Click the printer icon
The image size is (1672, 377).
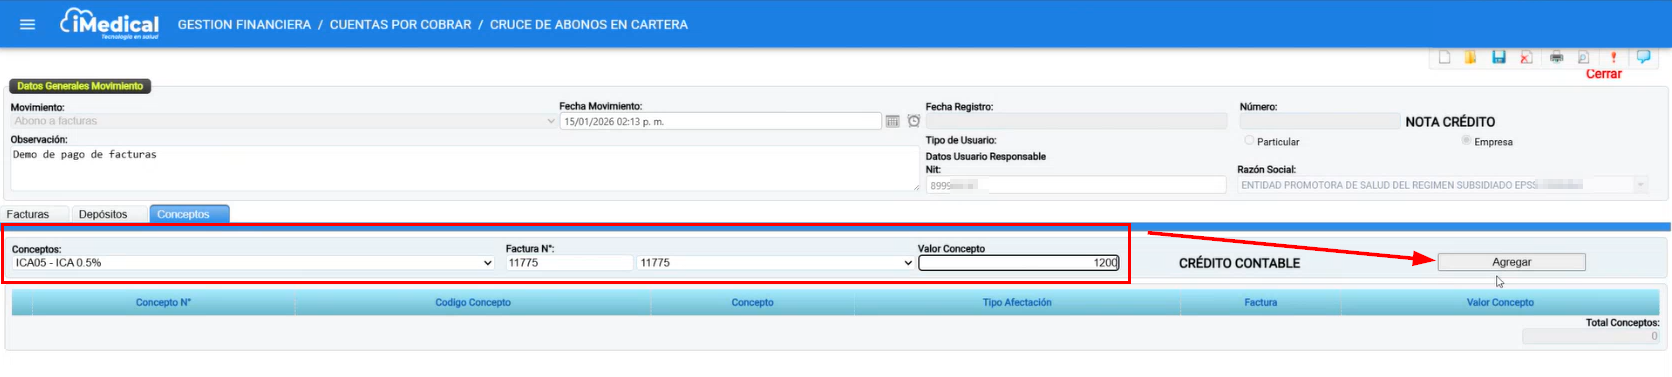tap(1557, 58)
